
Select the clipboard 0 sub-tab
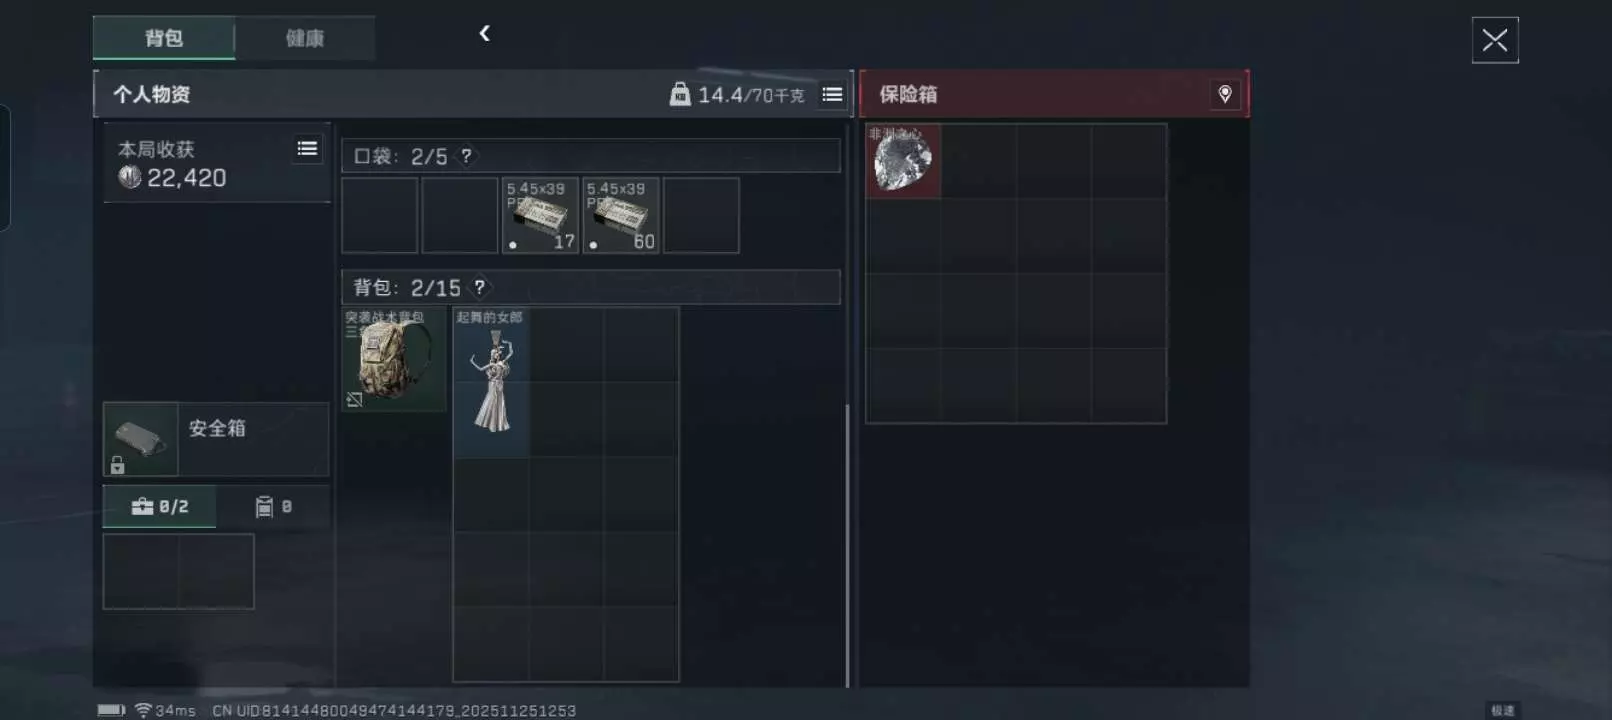tap(273, 506)
